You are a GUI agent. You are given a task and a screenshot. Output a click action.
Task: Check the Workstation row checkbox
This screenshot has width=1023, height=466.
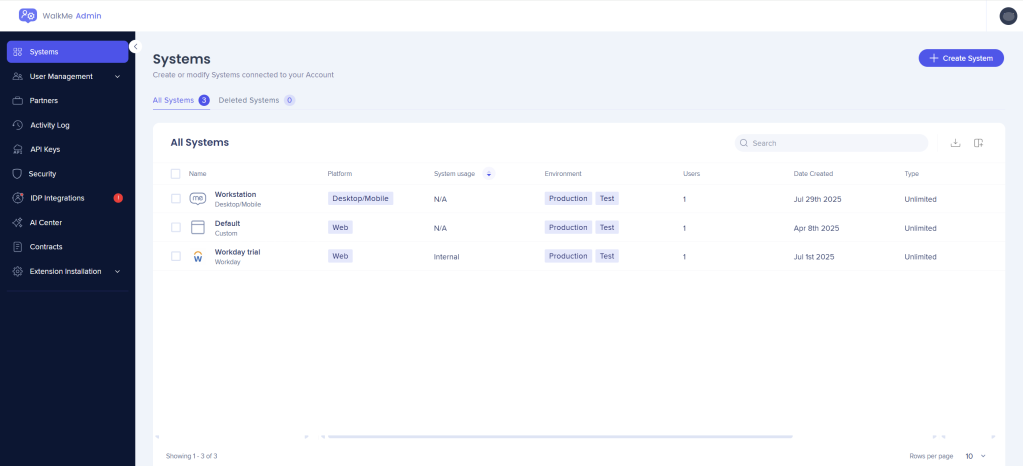pos(176,199)
